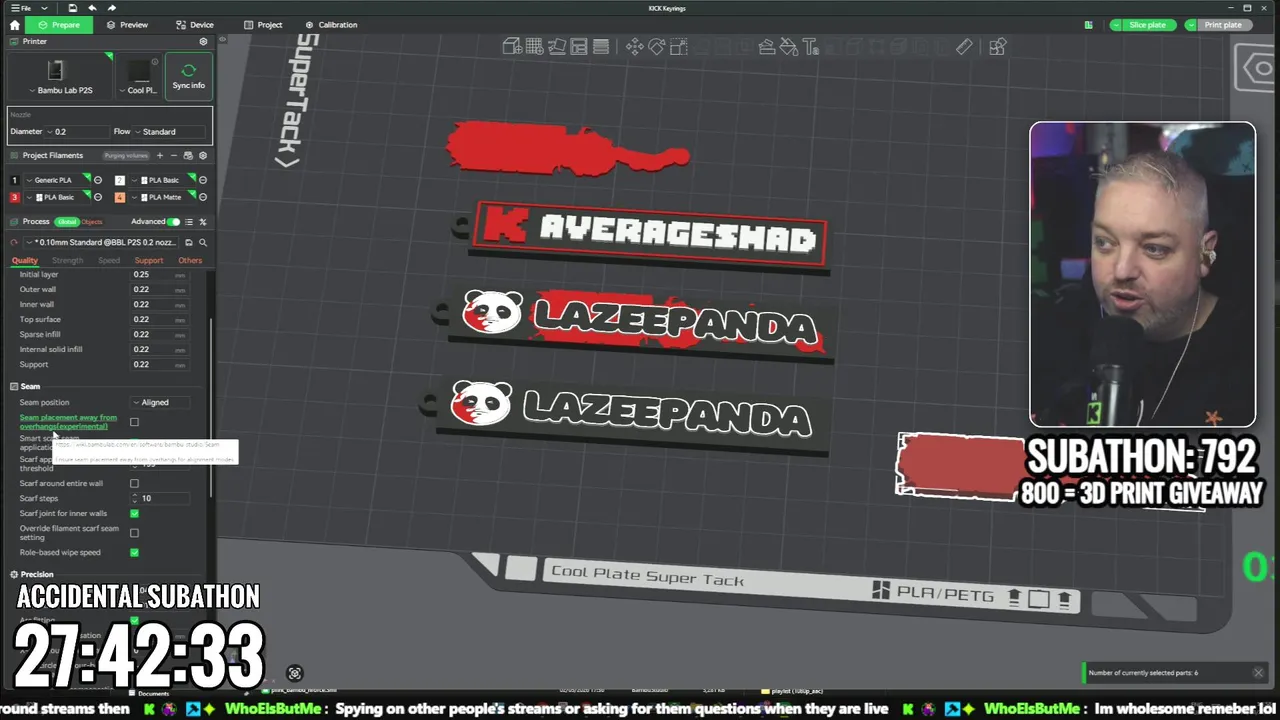
Task: Select the Lay on face tool
Action: 766,46
